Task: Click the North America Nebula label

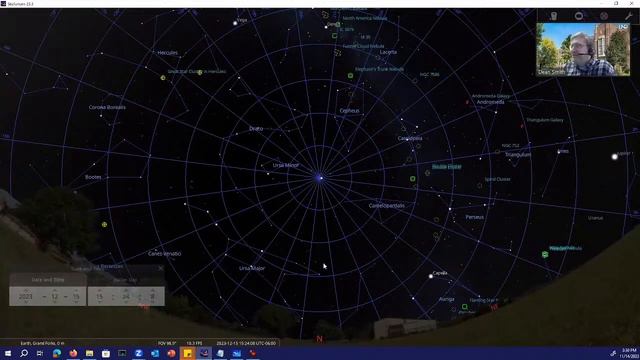Action: click(365, 18)
